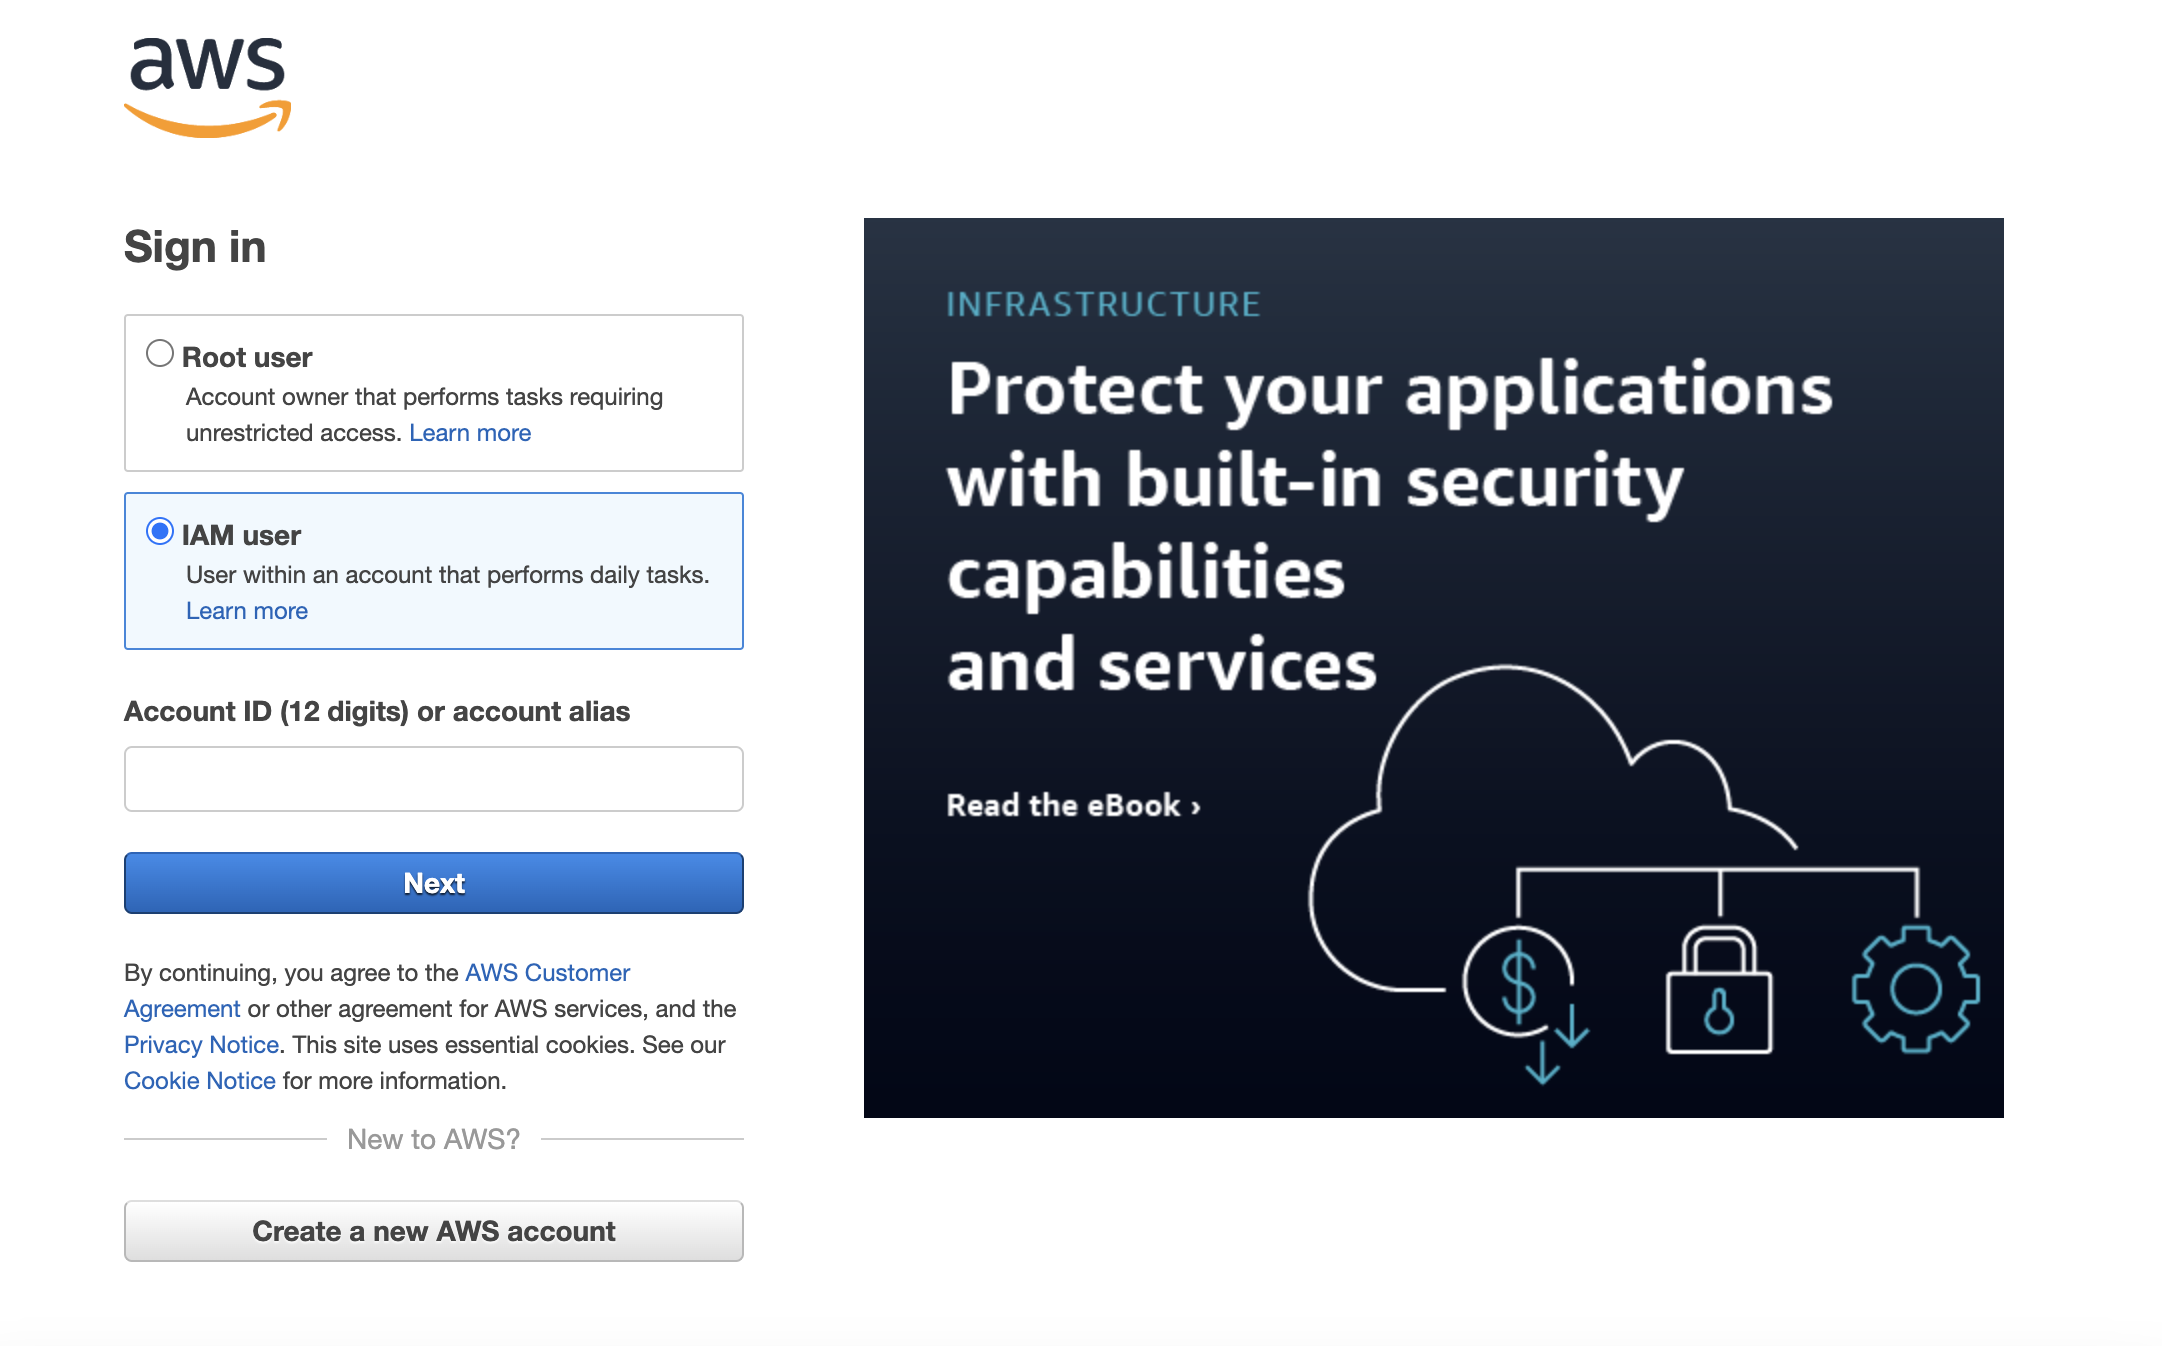Select the IAM user radio button
This screenshot has width=2162, height=1346.
[160, 532]
